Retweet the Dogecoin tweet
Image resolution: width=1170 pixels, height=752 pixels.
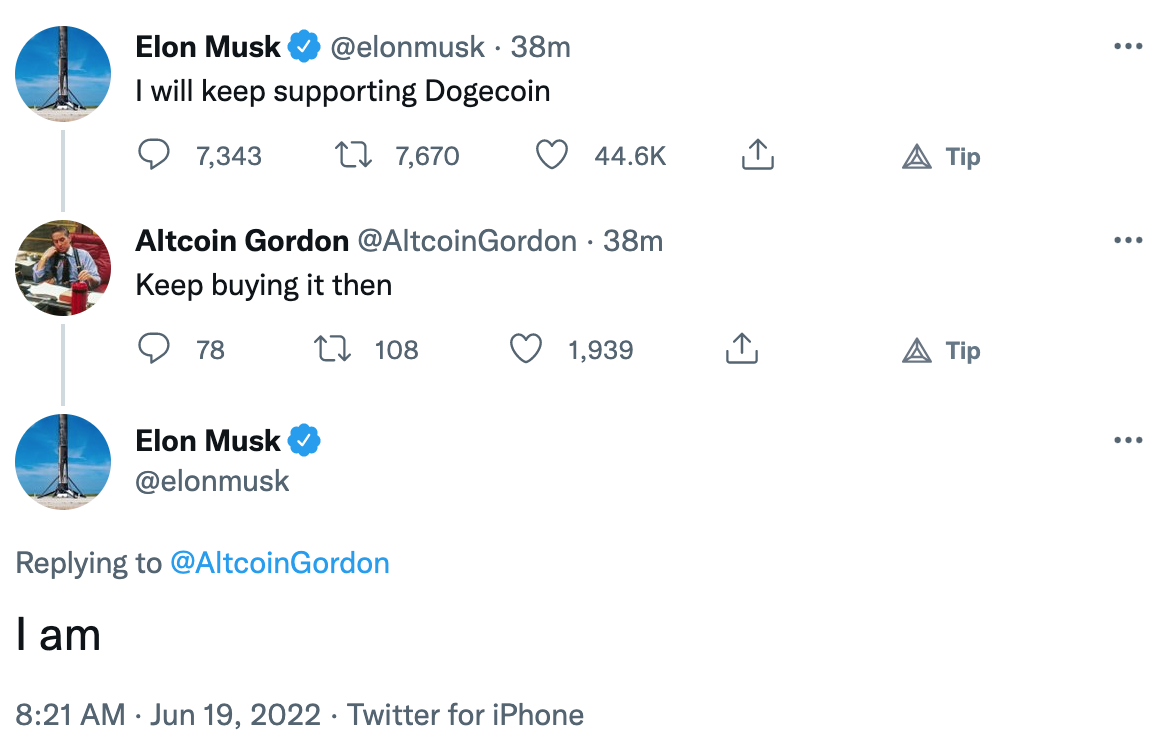point(351,156)
